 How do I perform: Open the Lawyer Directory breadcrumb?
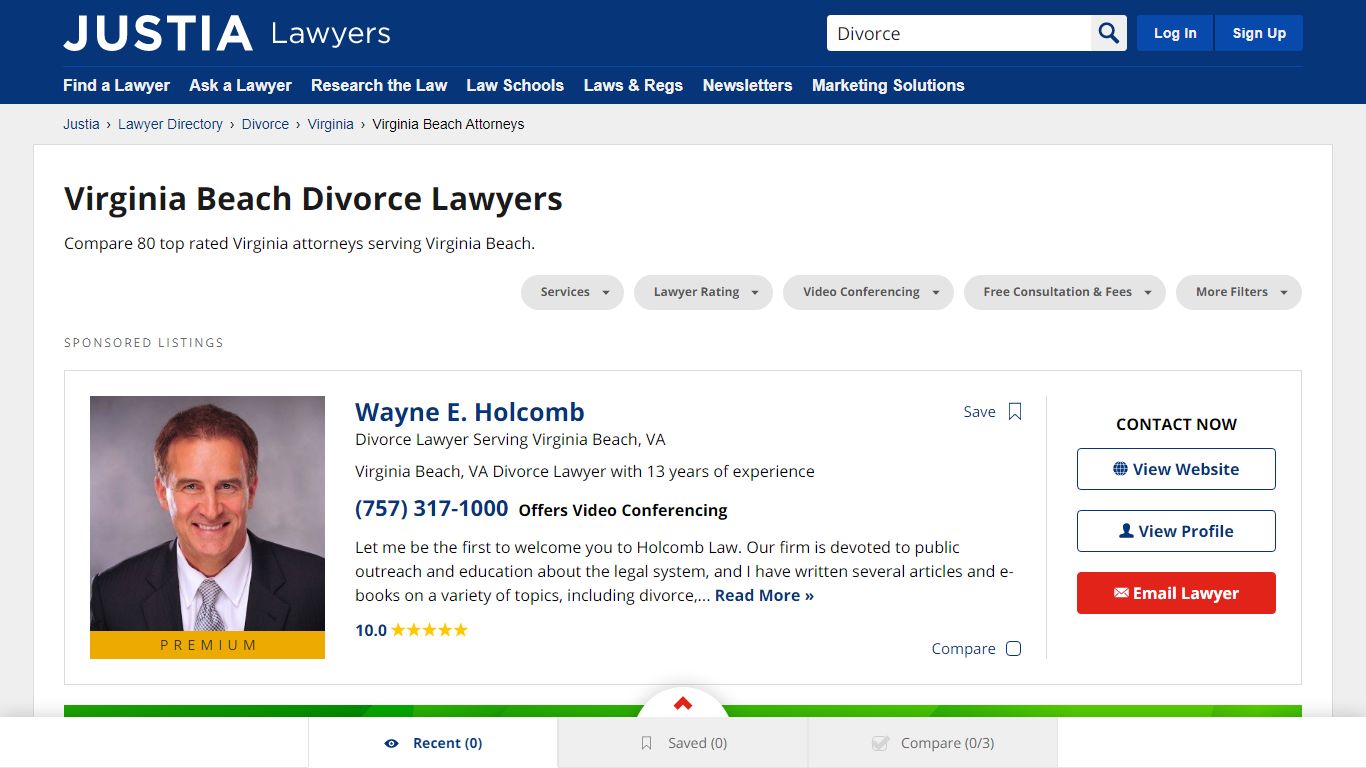tap(170, 124)
